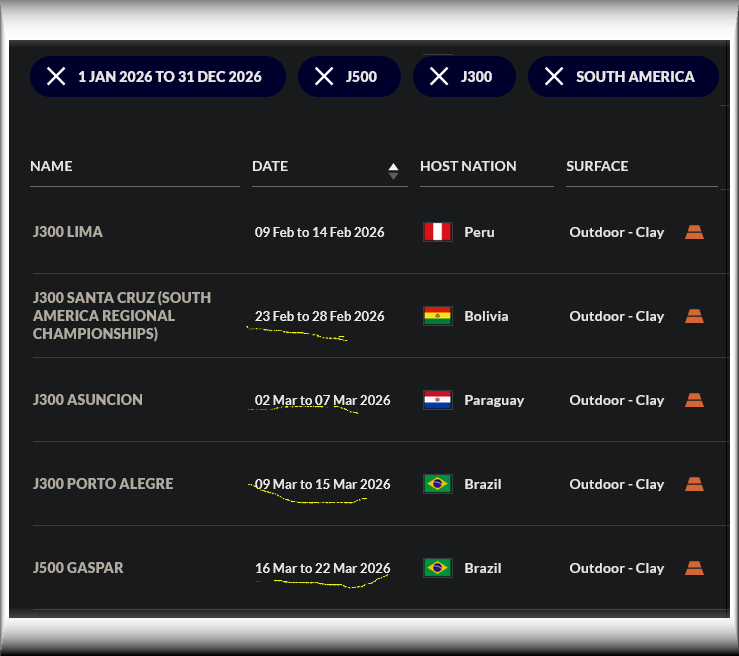Click Outdoor - Clay in Santa Cruz row
This screenshot has height=656, width=739.
coord(617,316)
